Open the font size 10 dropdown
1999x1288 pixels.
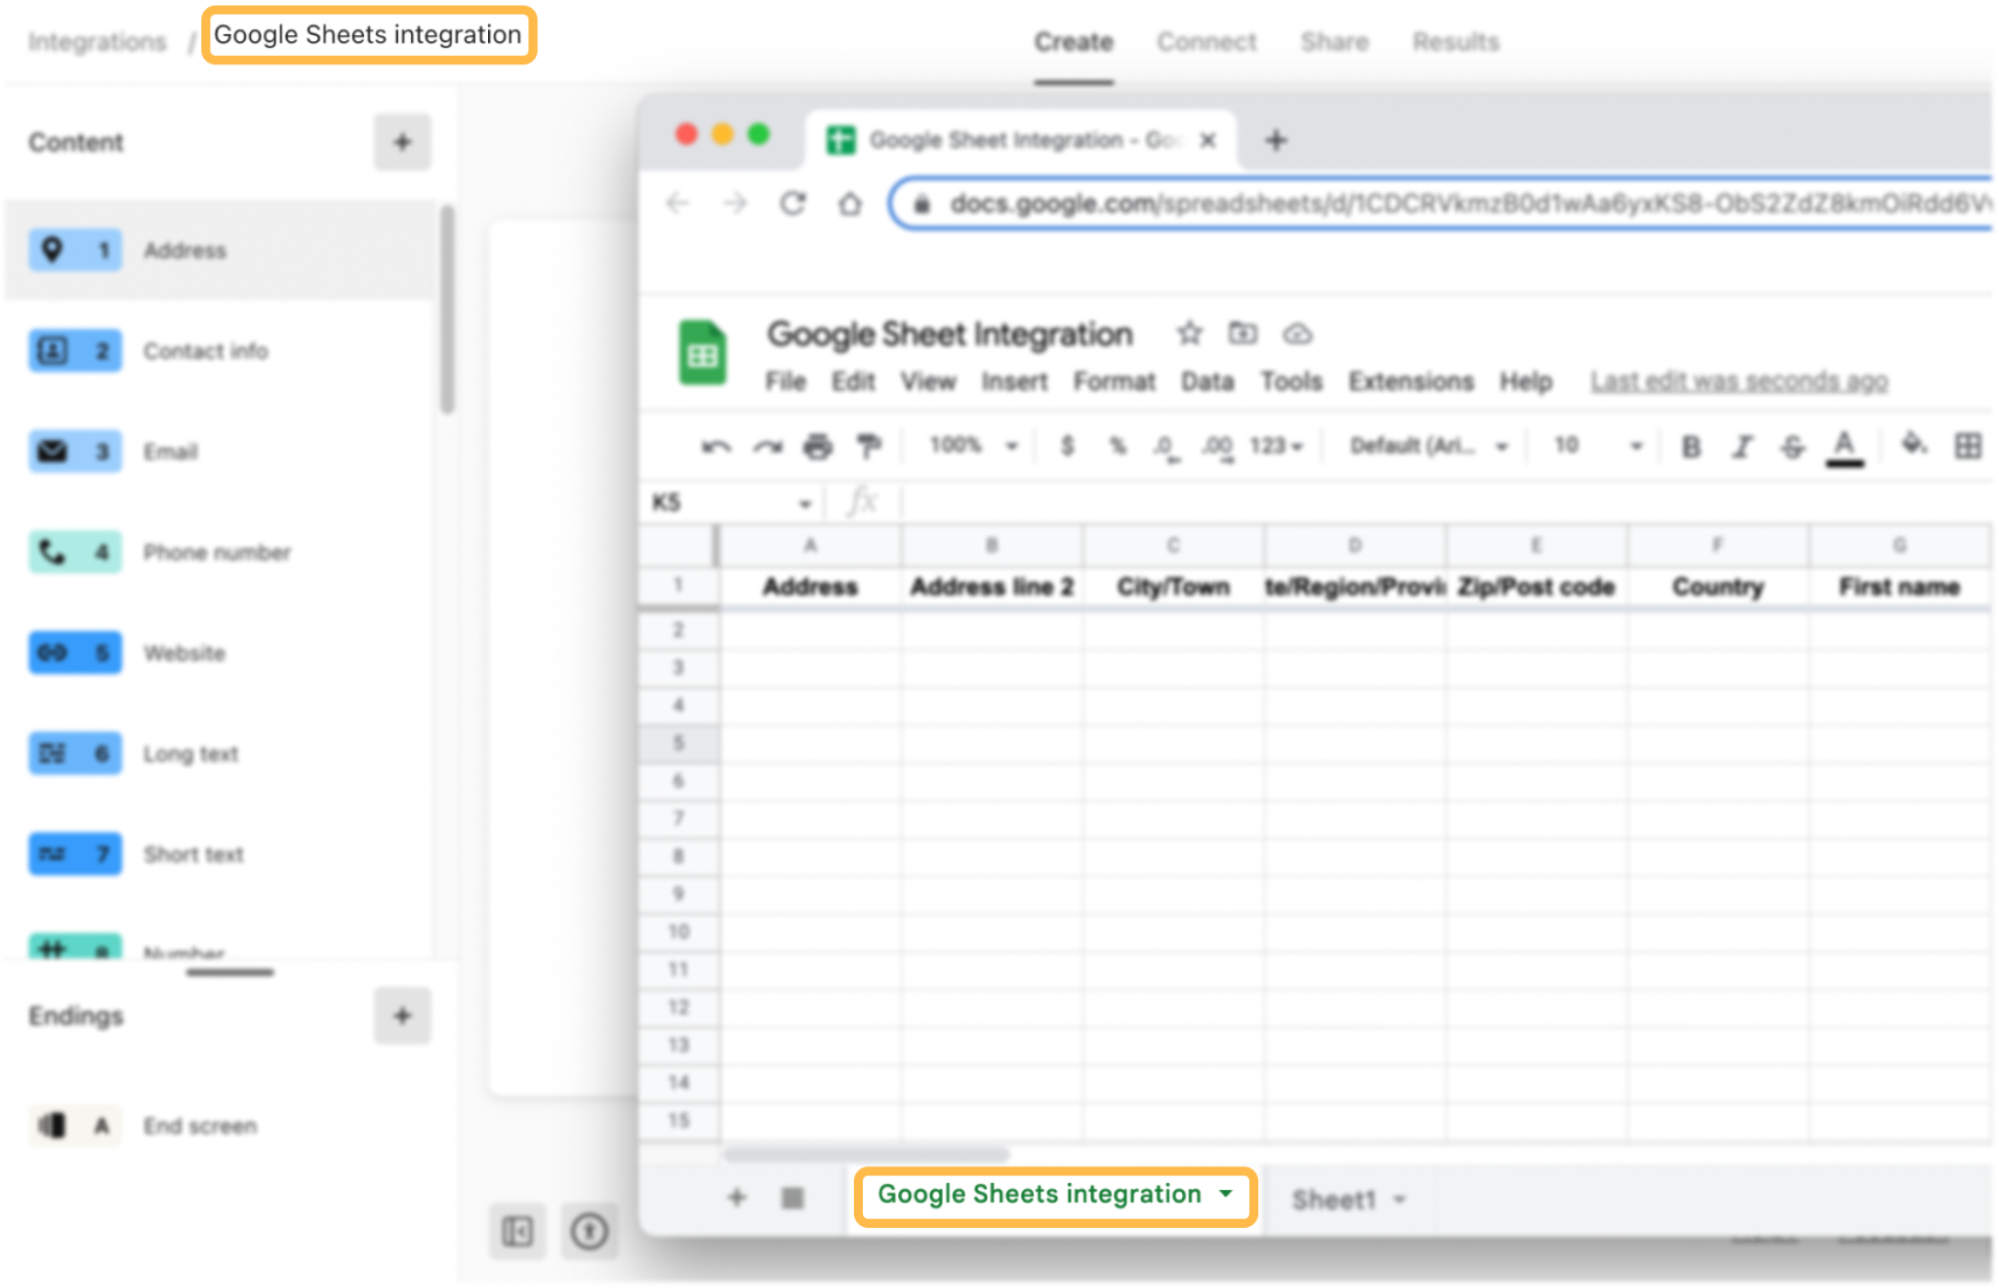(x=1598, y=446)
